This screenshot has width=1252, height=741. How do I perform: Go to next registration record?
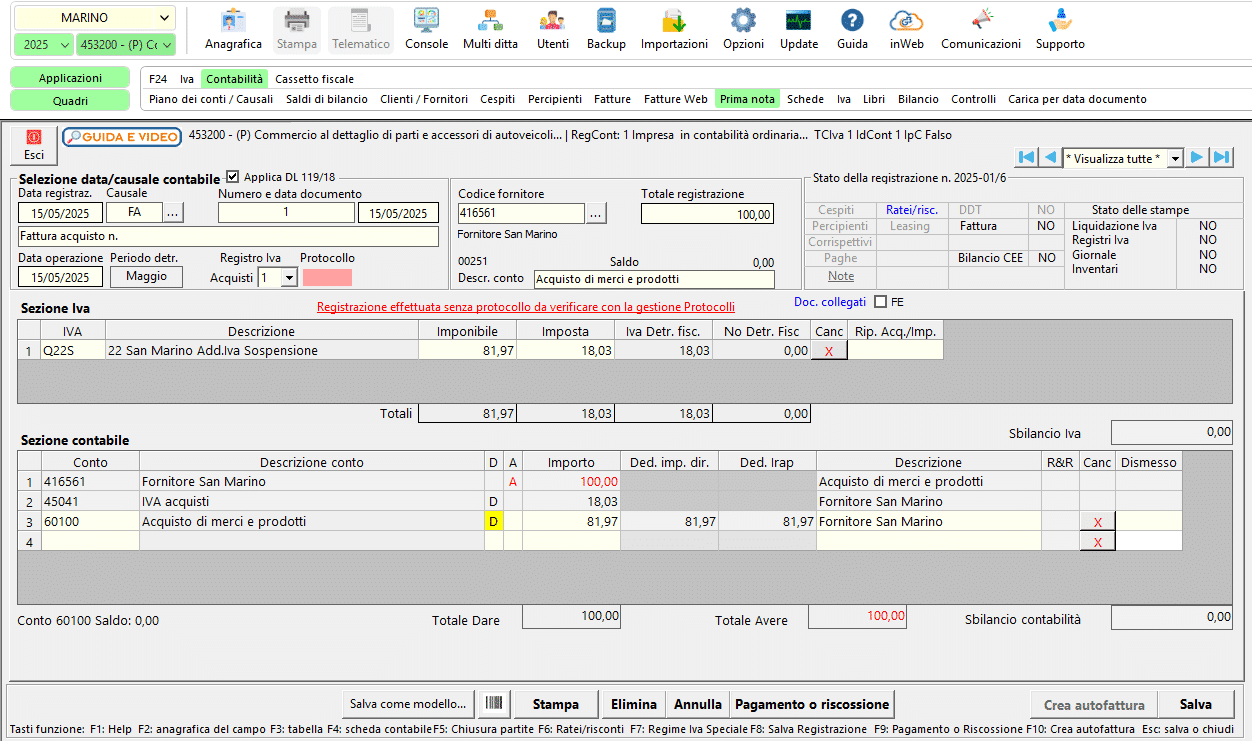click(x=1197, y=157)
